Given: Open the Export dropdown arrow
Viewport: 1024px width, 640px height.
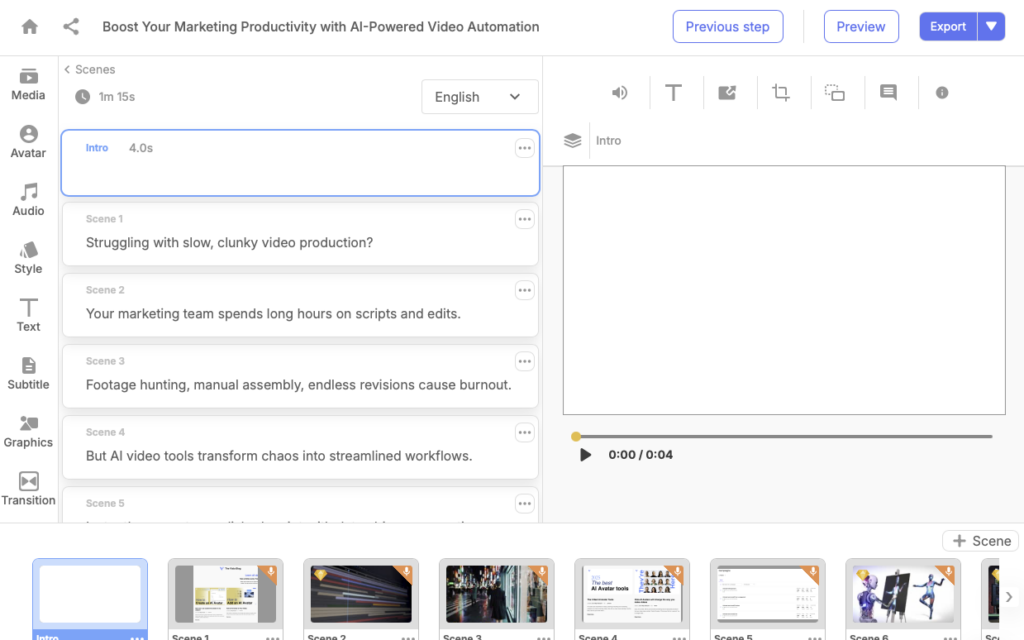Looking at the screenshot, I should click(990, 26).
